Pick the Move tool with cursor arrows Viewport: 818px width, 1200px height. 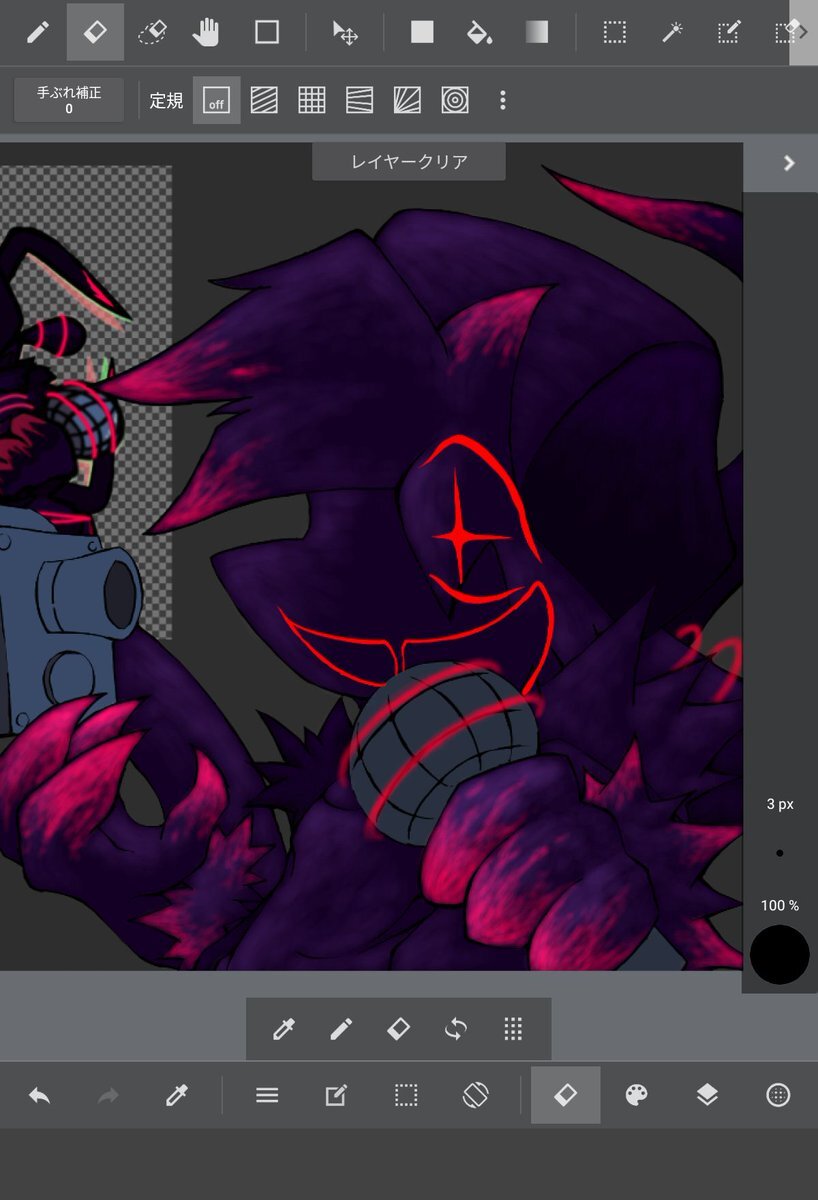click(346, 32)
